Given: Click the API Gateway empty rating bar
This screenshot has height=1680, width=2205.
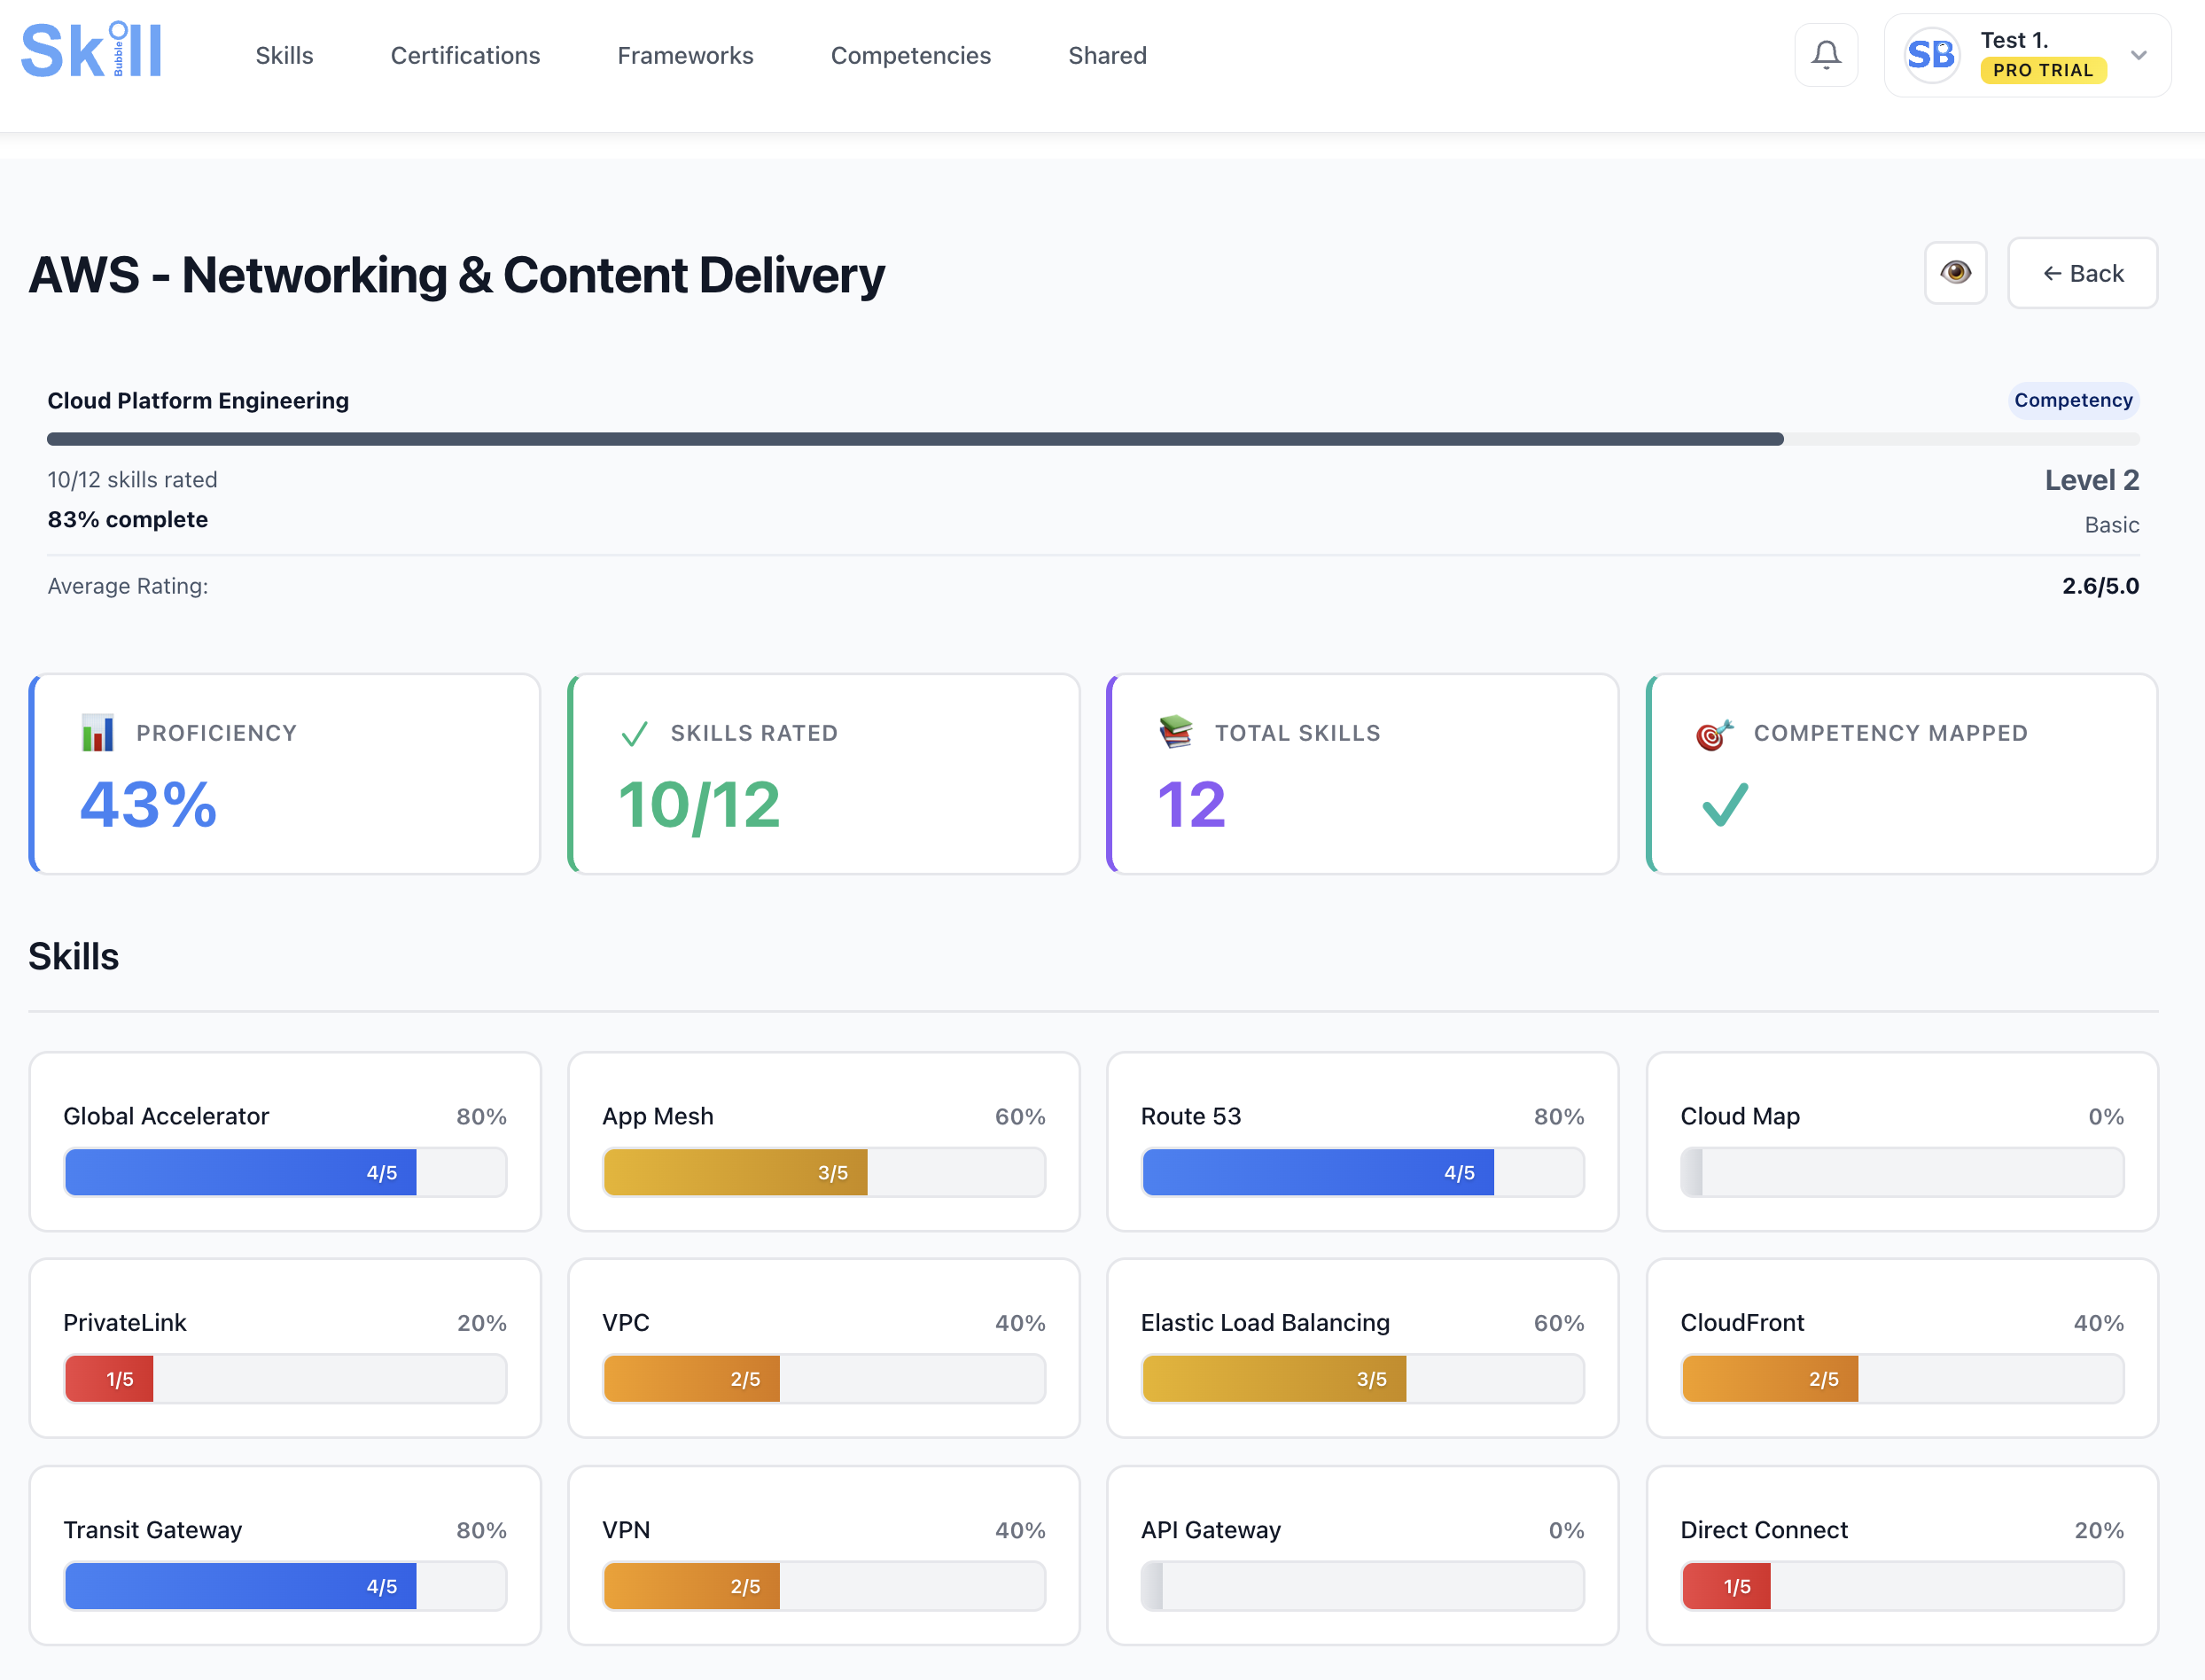Looking at the screenshot, I should (1363, 1586).
